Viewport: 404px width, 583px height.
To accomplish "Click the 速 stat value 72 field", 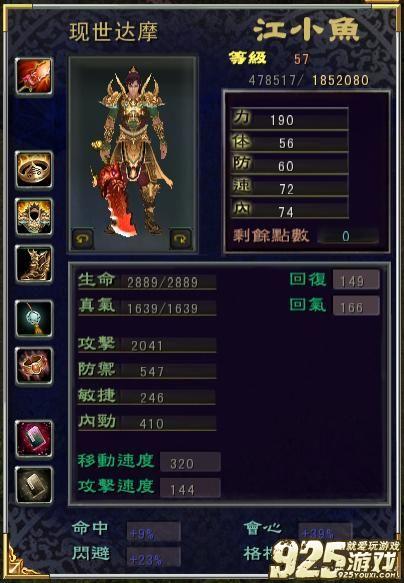I will 289,188.
